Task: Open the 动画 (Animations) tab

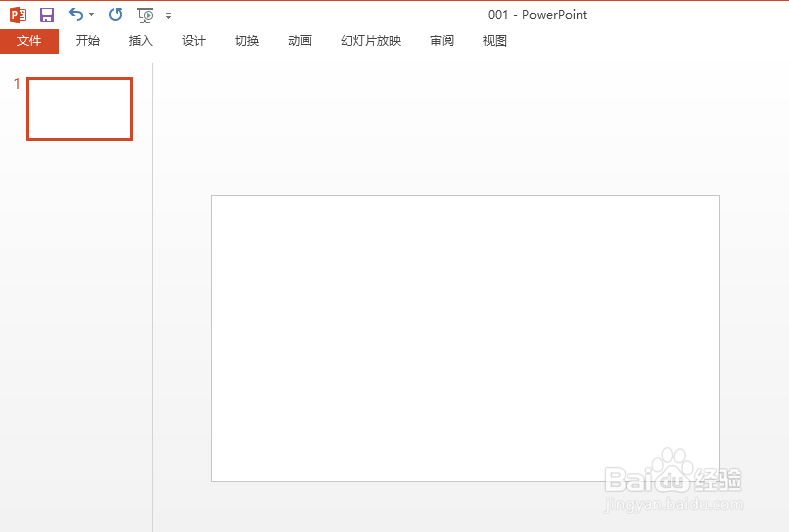Action: point(300,41)
